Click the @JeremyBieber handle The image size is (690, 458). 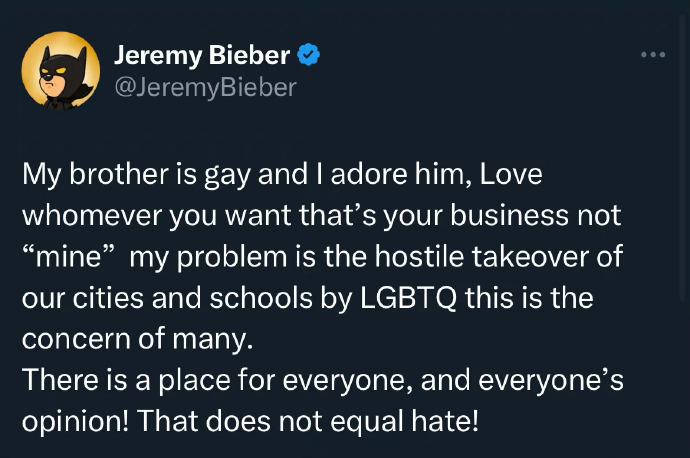click(206, 88)
